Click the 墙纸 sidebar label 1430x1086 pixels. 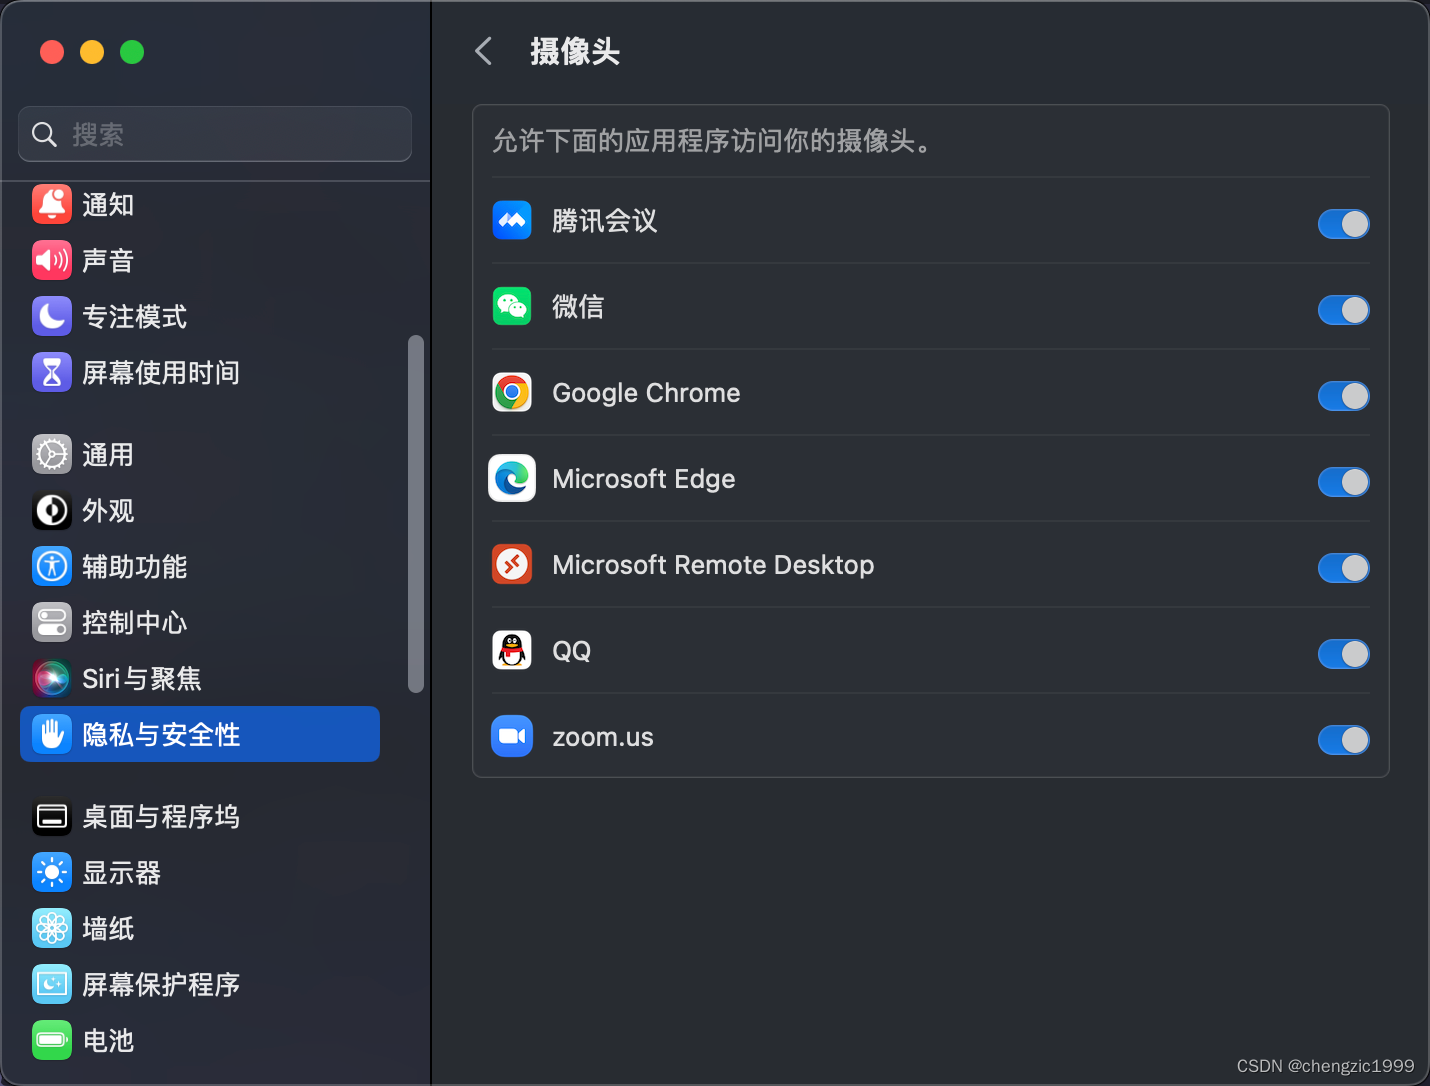(108, 929)
